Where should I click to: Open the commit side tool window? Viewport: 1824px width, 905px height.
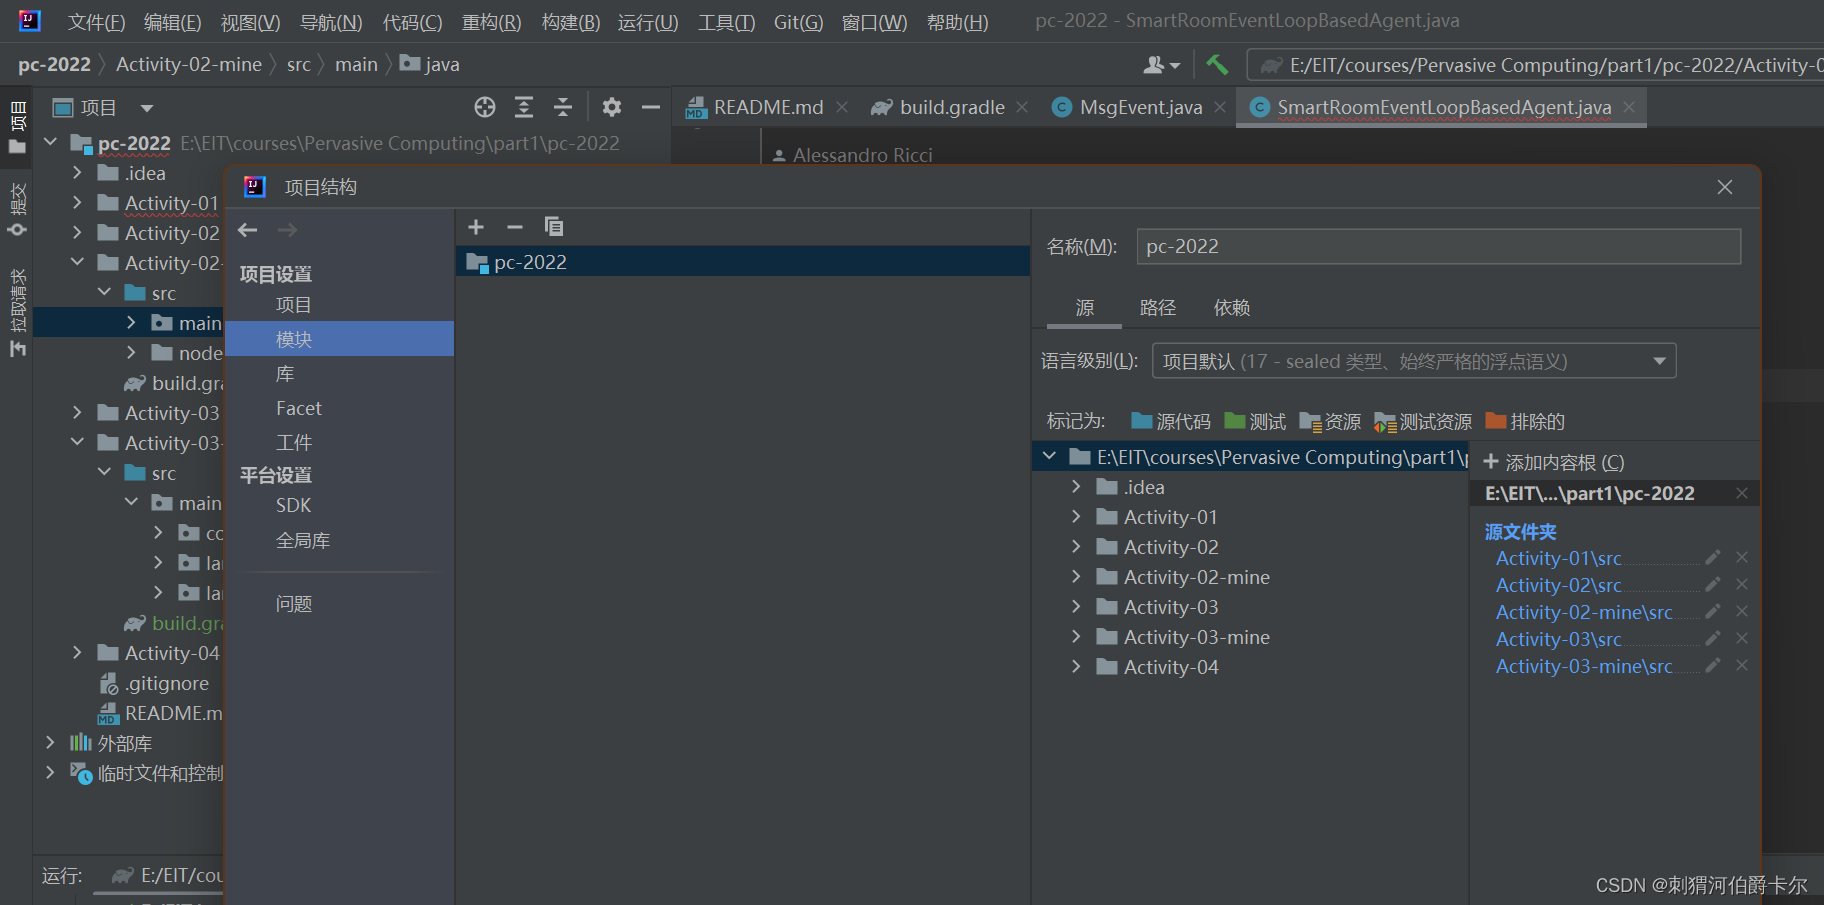[17, 209]
